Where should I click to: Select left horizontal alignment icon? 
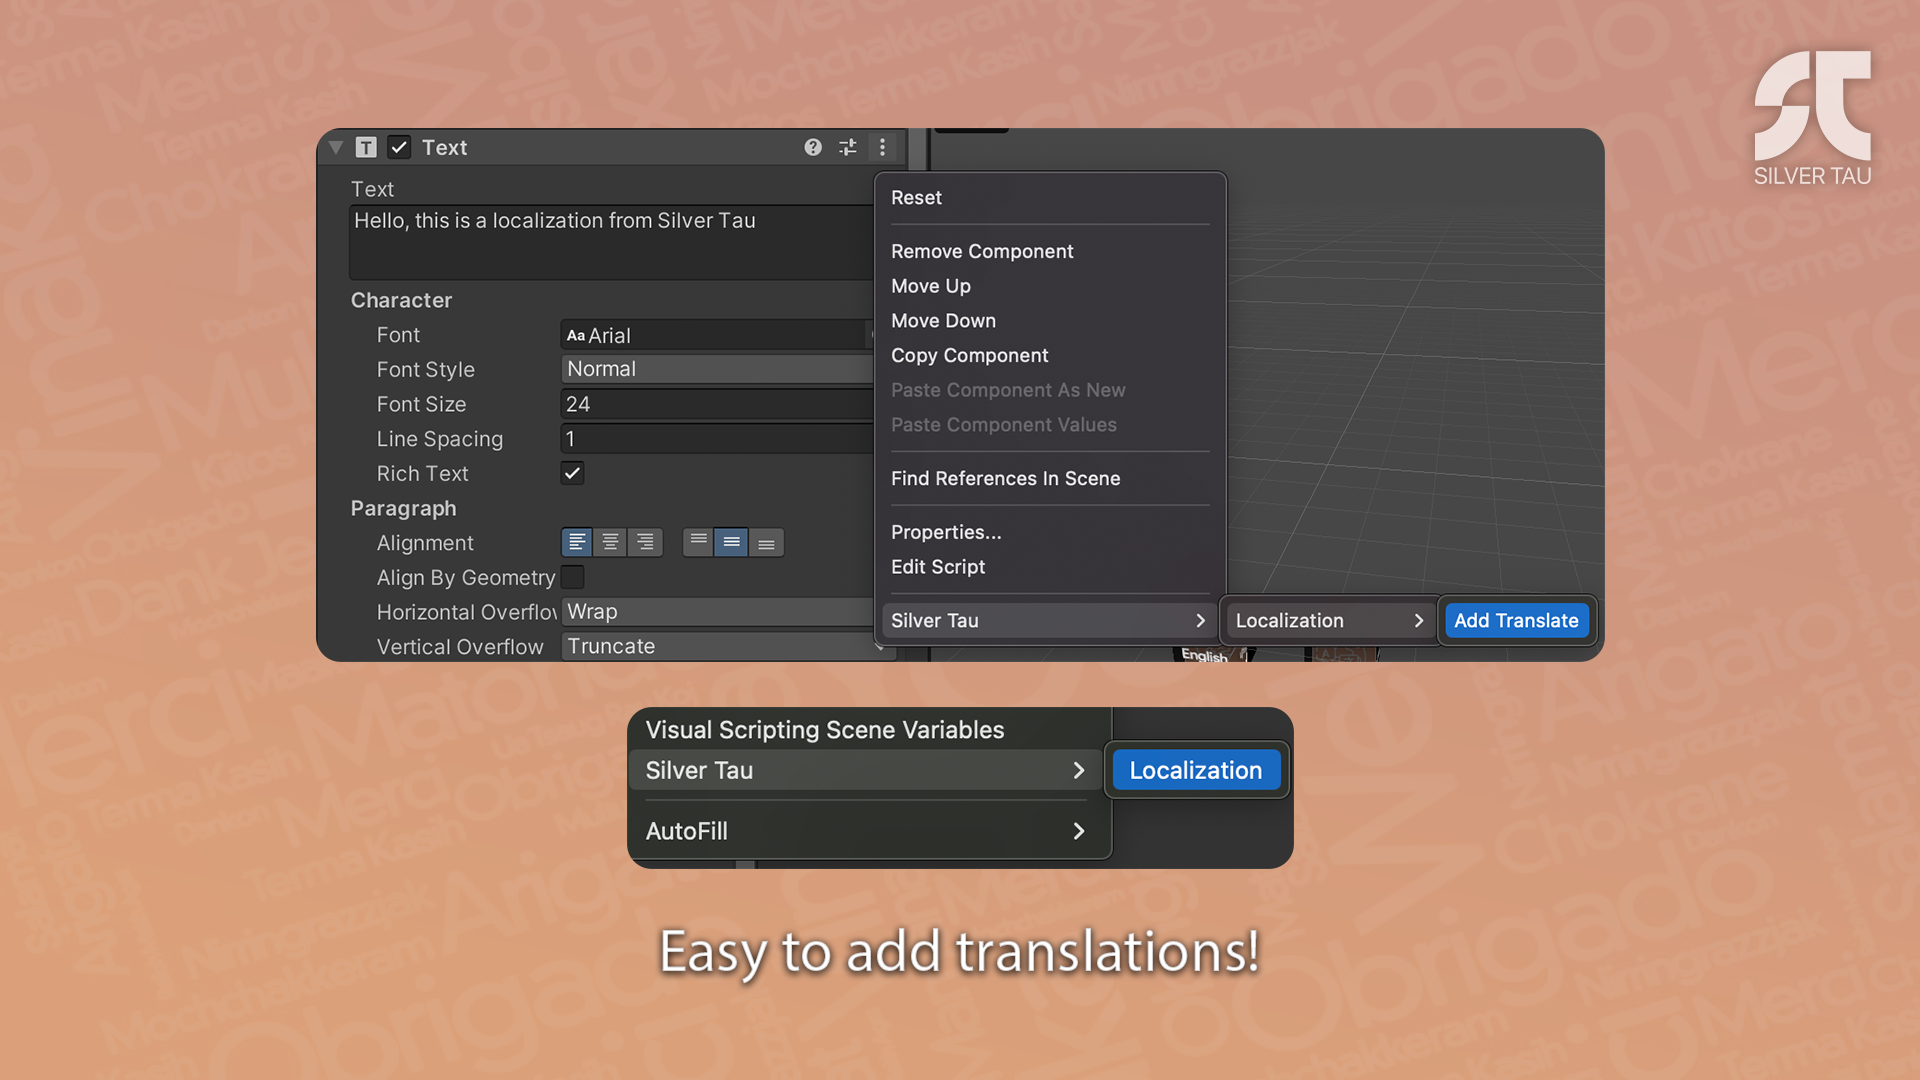(x=577, y=542)
